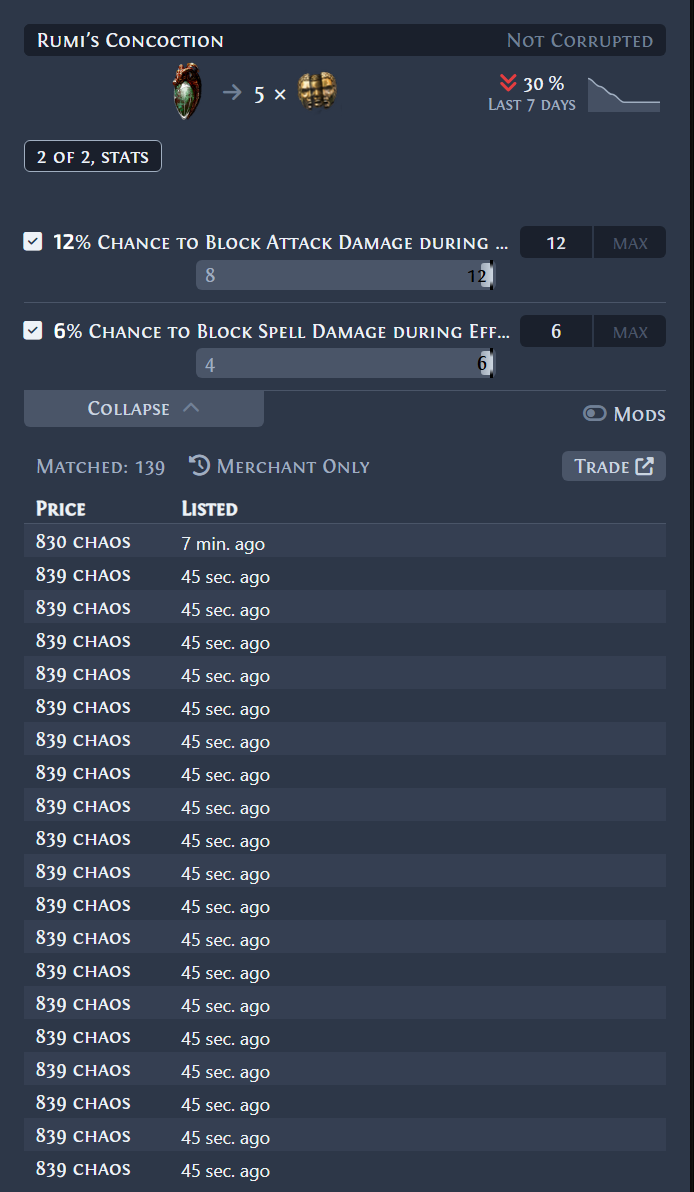Click the Listed column header
This screenshot has width=694, height=1192.
click(210, 509)
